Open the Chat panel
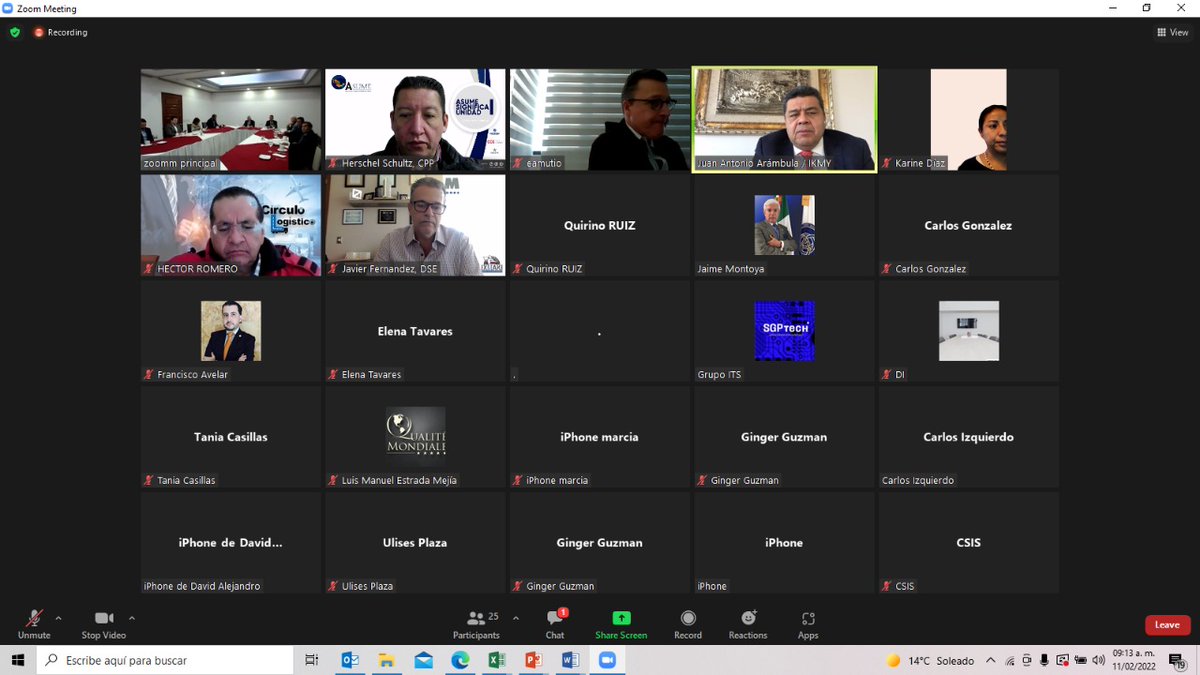The width and height of the screenshot is (1200, 675). click(x=555, y=624)
